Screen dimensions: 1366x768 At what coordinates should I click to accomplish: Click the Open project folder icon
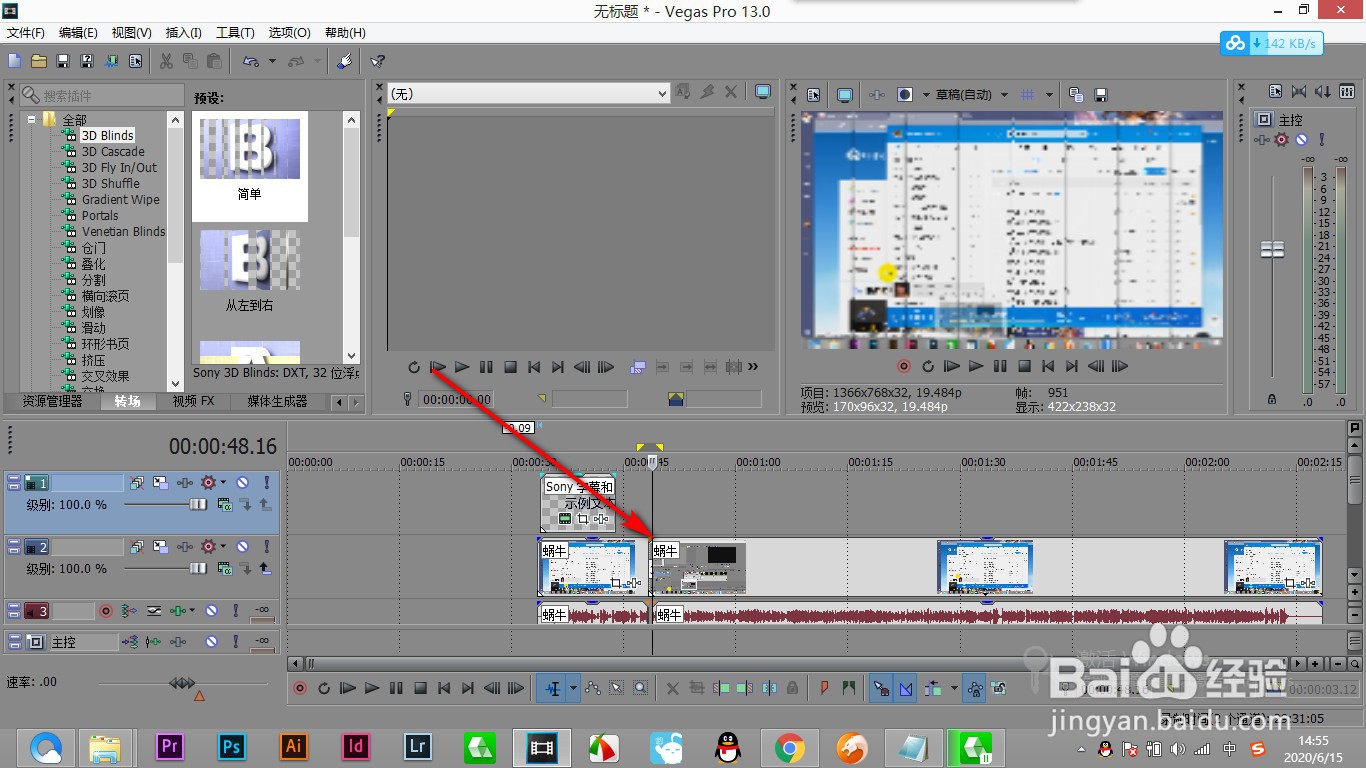tap(39, 61)
